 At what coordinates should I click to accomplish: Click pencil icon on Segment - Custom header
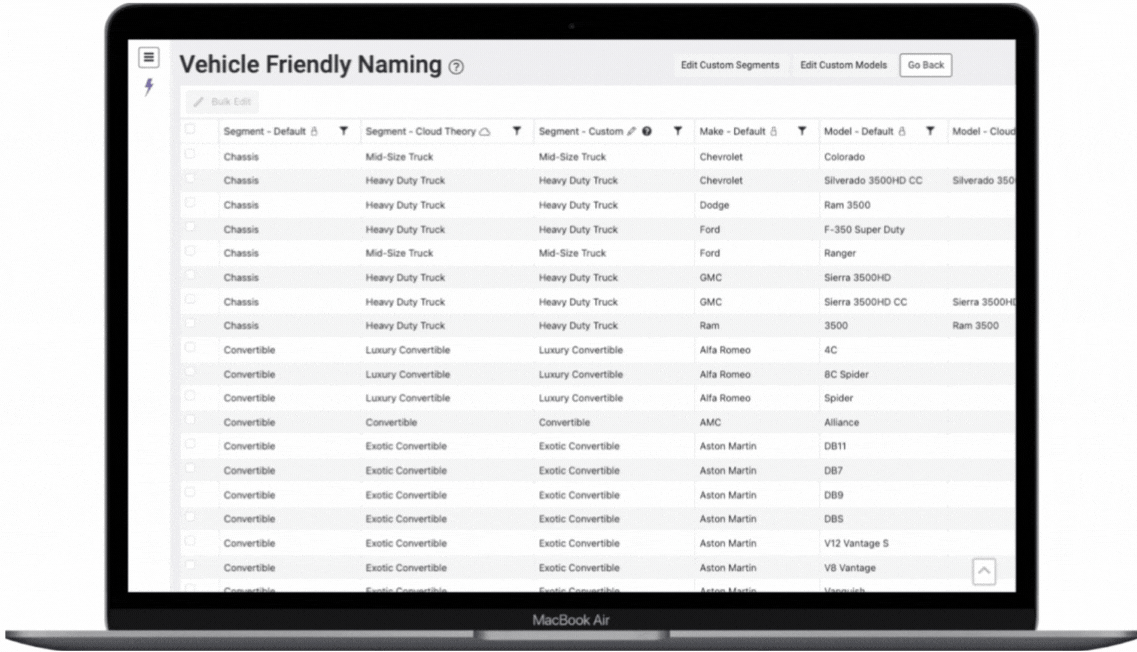tap(632, 131)
